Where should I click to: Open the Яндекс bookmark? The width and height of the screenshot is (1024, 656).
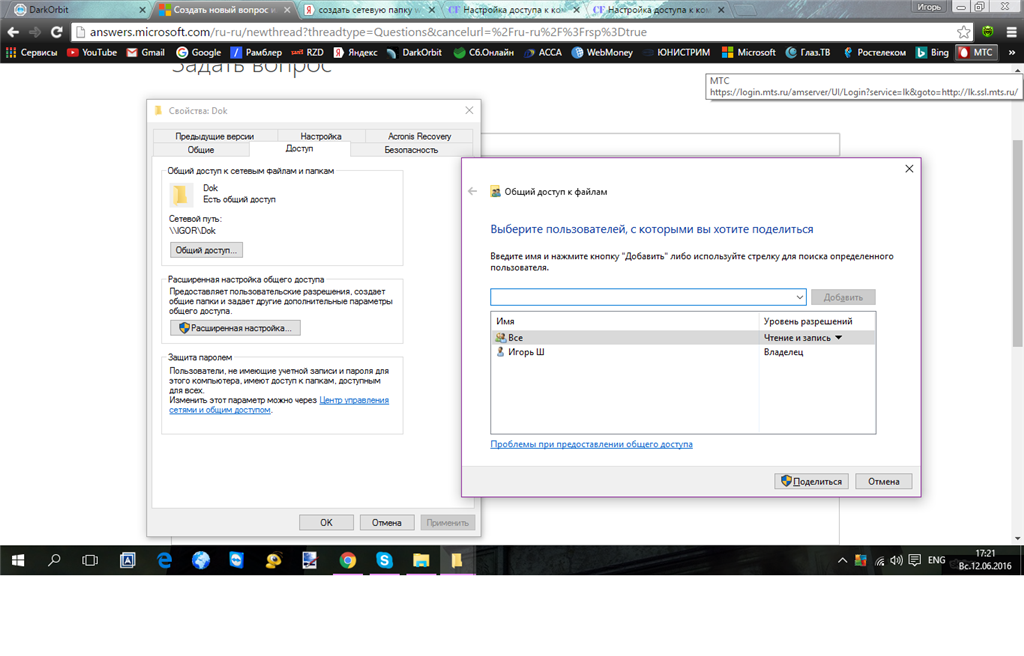coord(355,52)
